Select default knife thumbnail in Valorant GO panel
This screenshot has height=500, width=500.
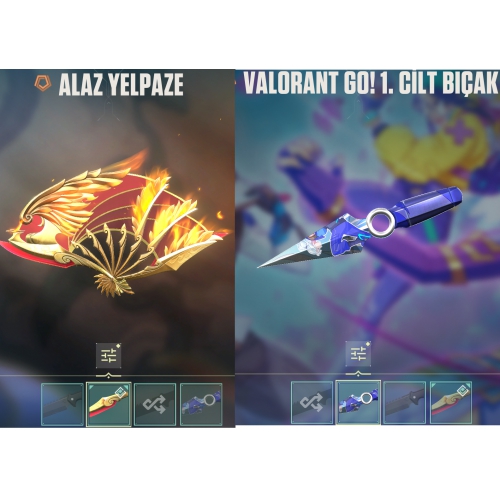tap(404, 402)
